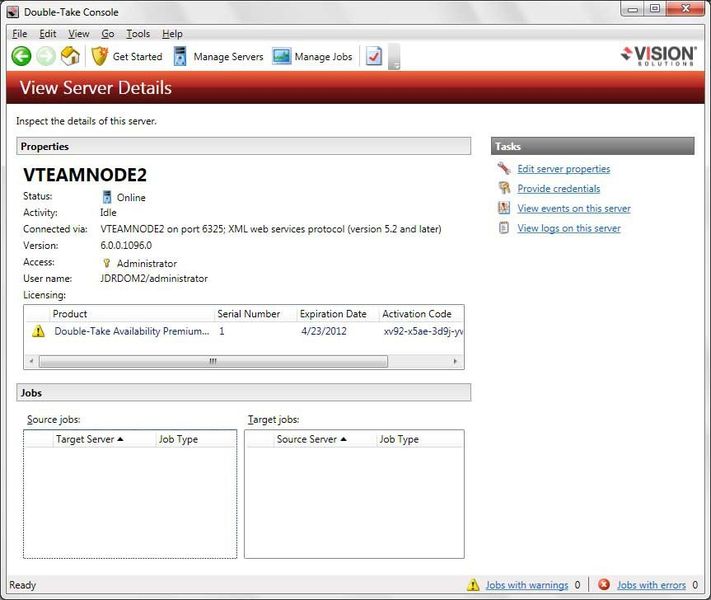Click the Manage Servers toolbar label
This screenshot has width=711, height=600.
pos(228,57)
